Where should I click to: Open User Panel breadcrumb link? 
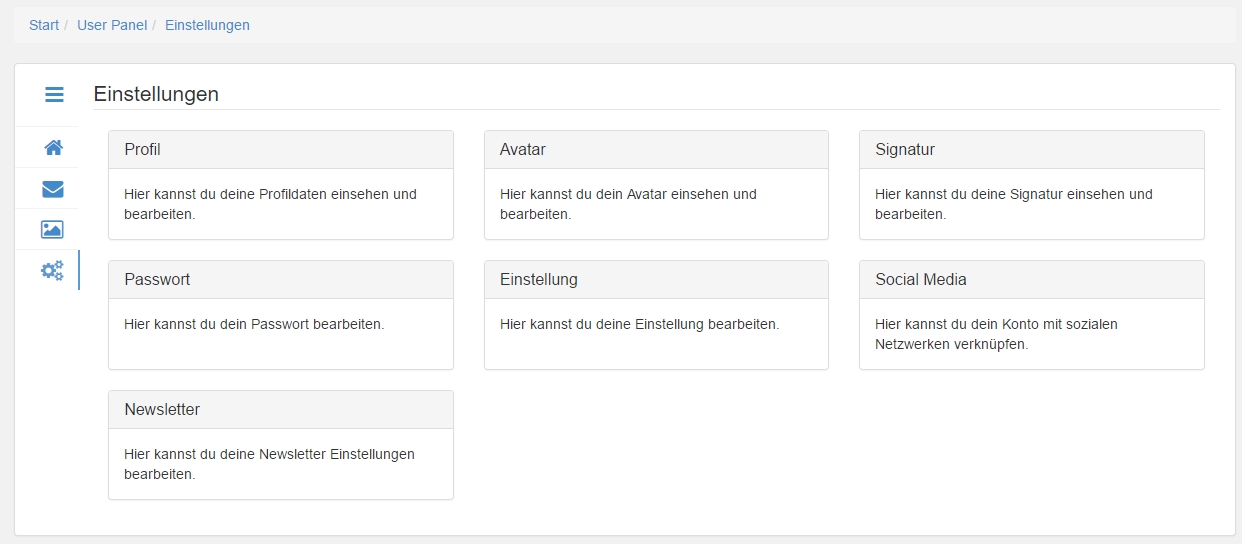click(x=112, y=25)
